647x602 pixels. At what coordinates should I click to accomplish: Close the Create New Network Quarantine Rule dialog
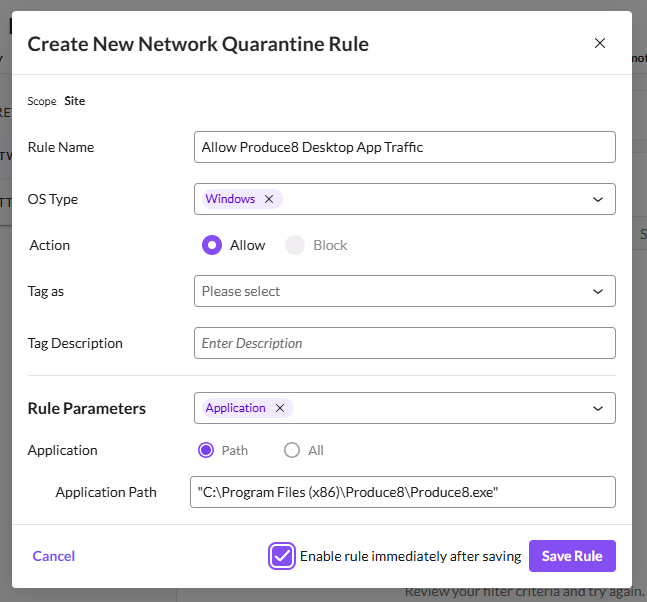(x=600, y=43)
